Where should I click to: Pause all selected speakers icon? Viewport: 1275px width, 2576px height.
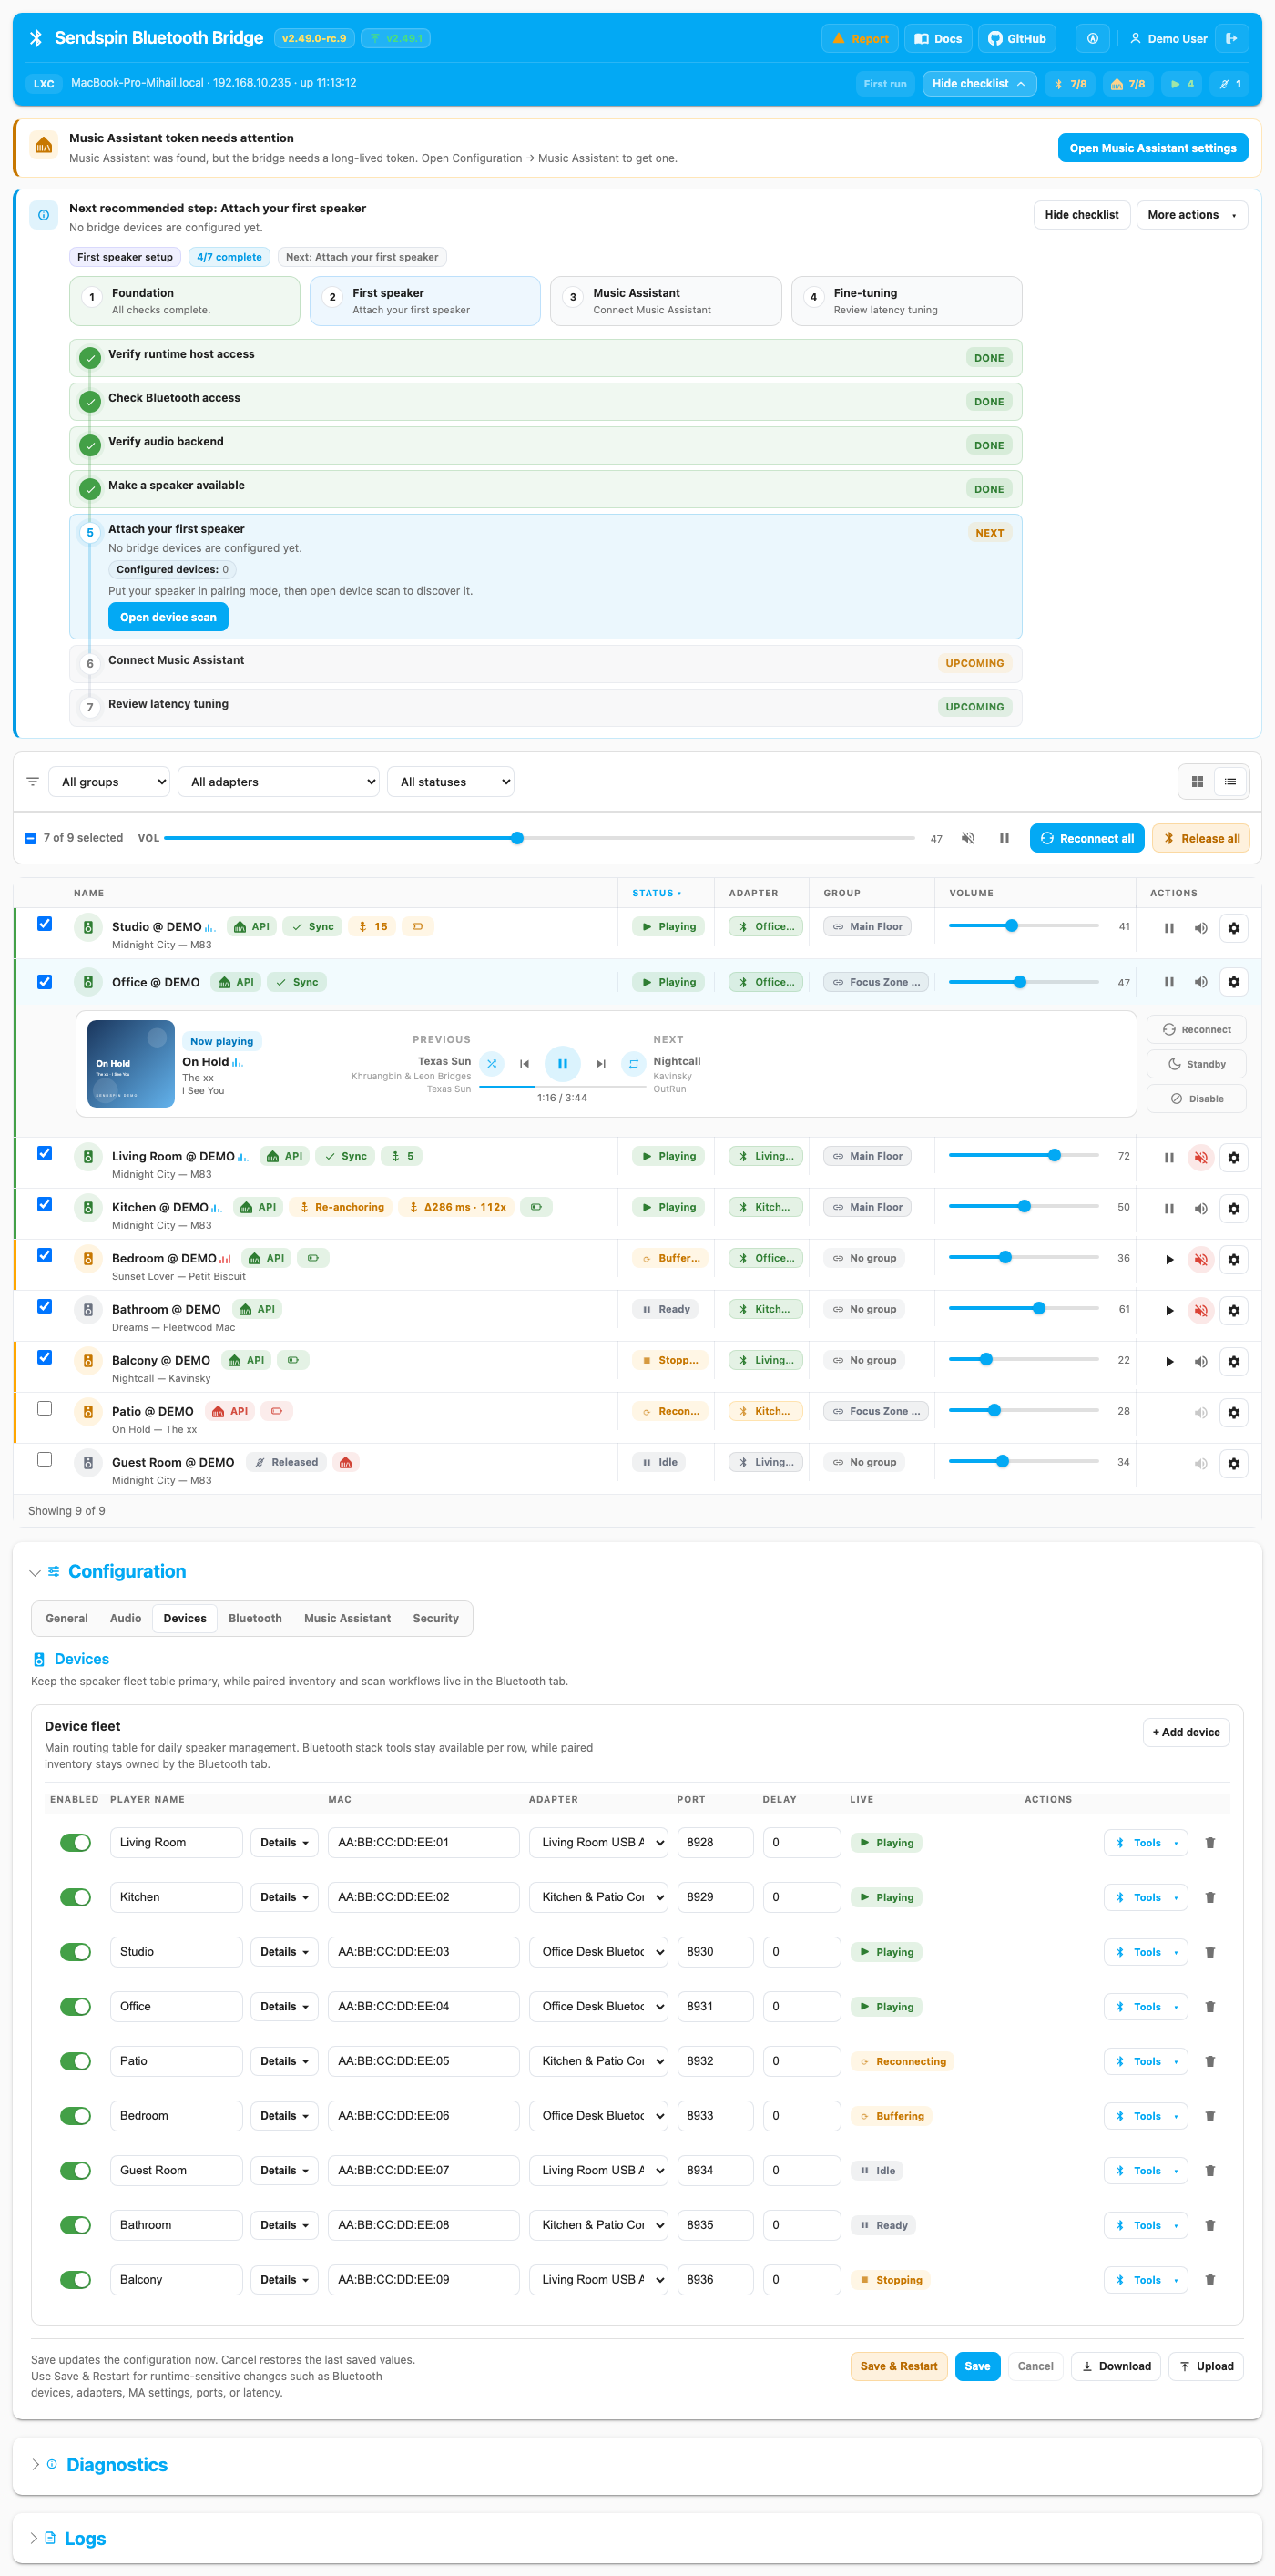1003,838
